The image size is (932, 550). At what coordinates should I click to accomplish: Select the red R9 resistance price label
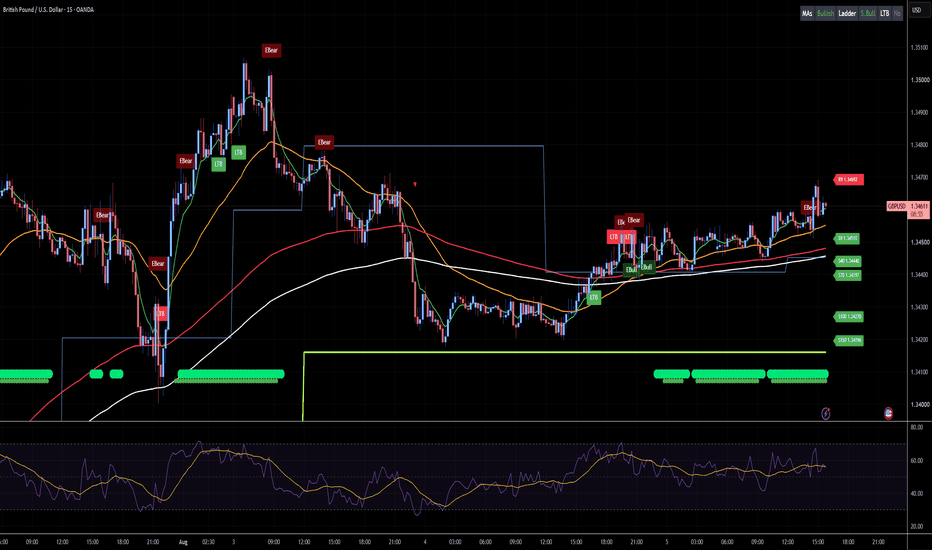(x=848, y=179)
